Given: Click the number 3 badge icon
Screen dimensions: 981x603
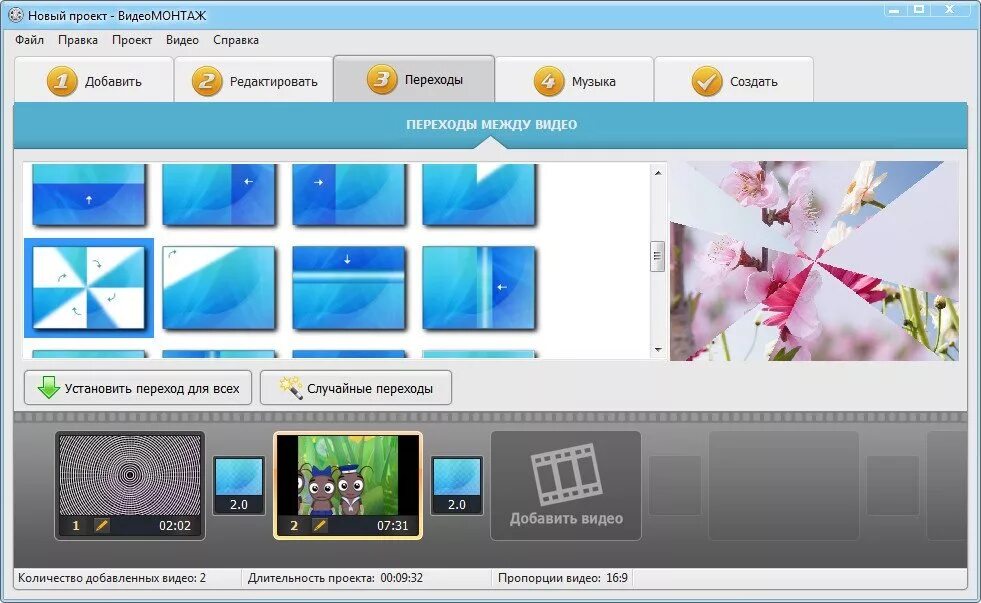Looking at the screenshot, I should tap(382, 79).
